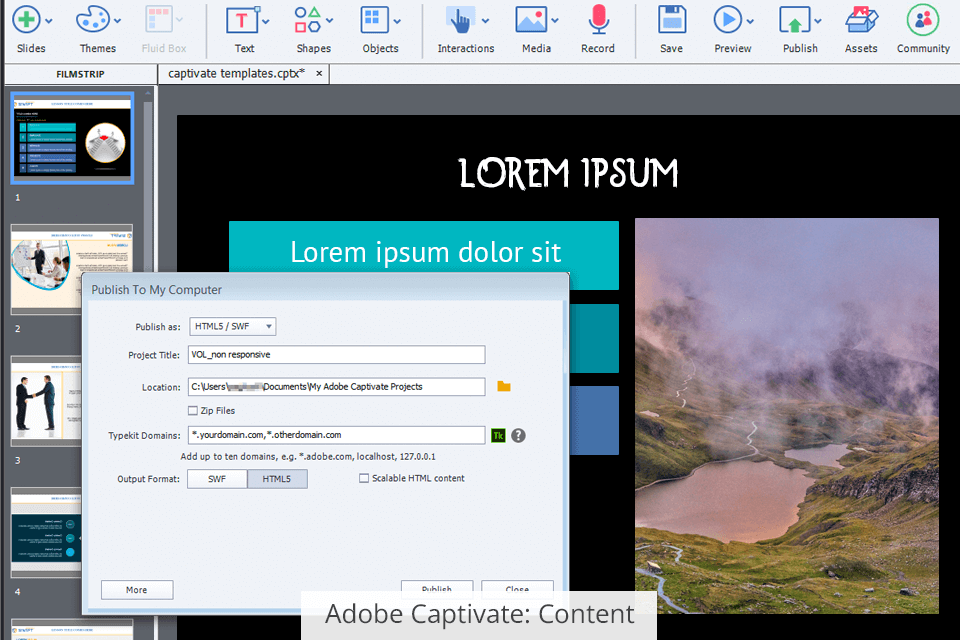
Task: Expand the Objects dropdown arrow
Action: pyautogui.click(x=397, y=21)
